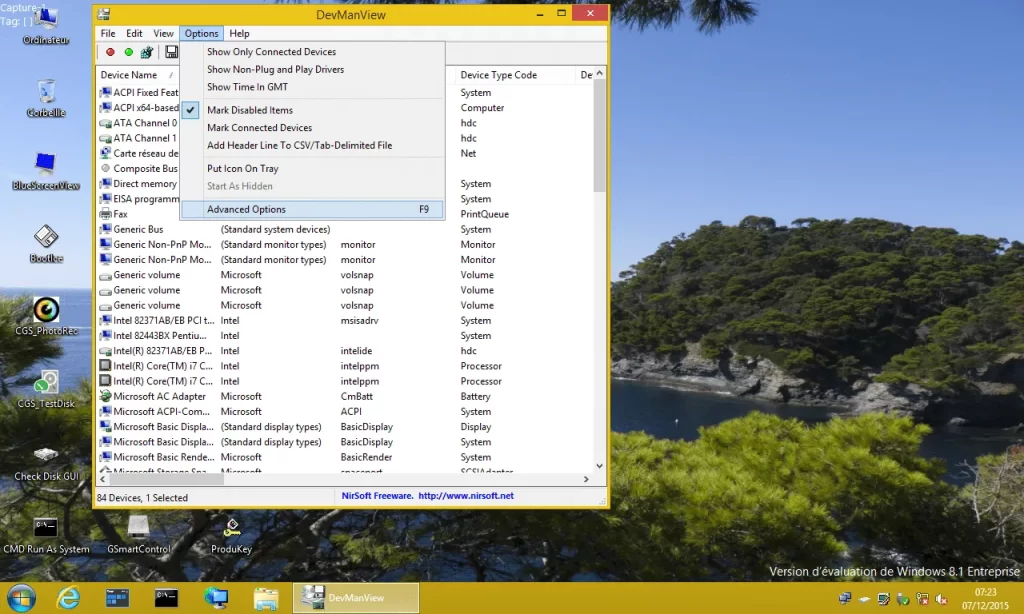The image size is (1024, 614).
Task: Click the horizontal scrollbar thumb
Action: [x=166, y=479]
